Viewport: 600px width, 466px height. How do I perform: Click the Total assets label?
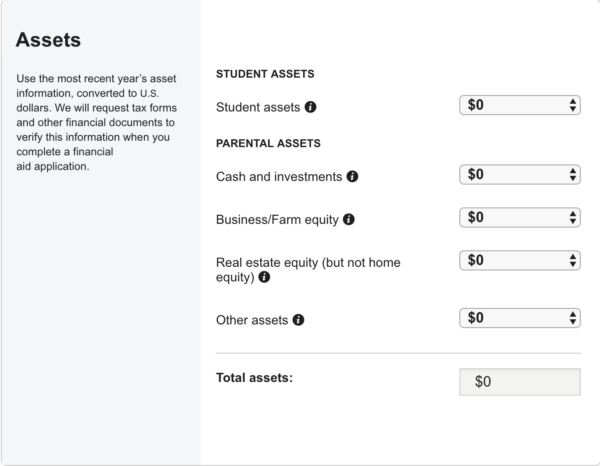click(x=254, y=378)
